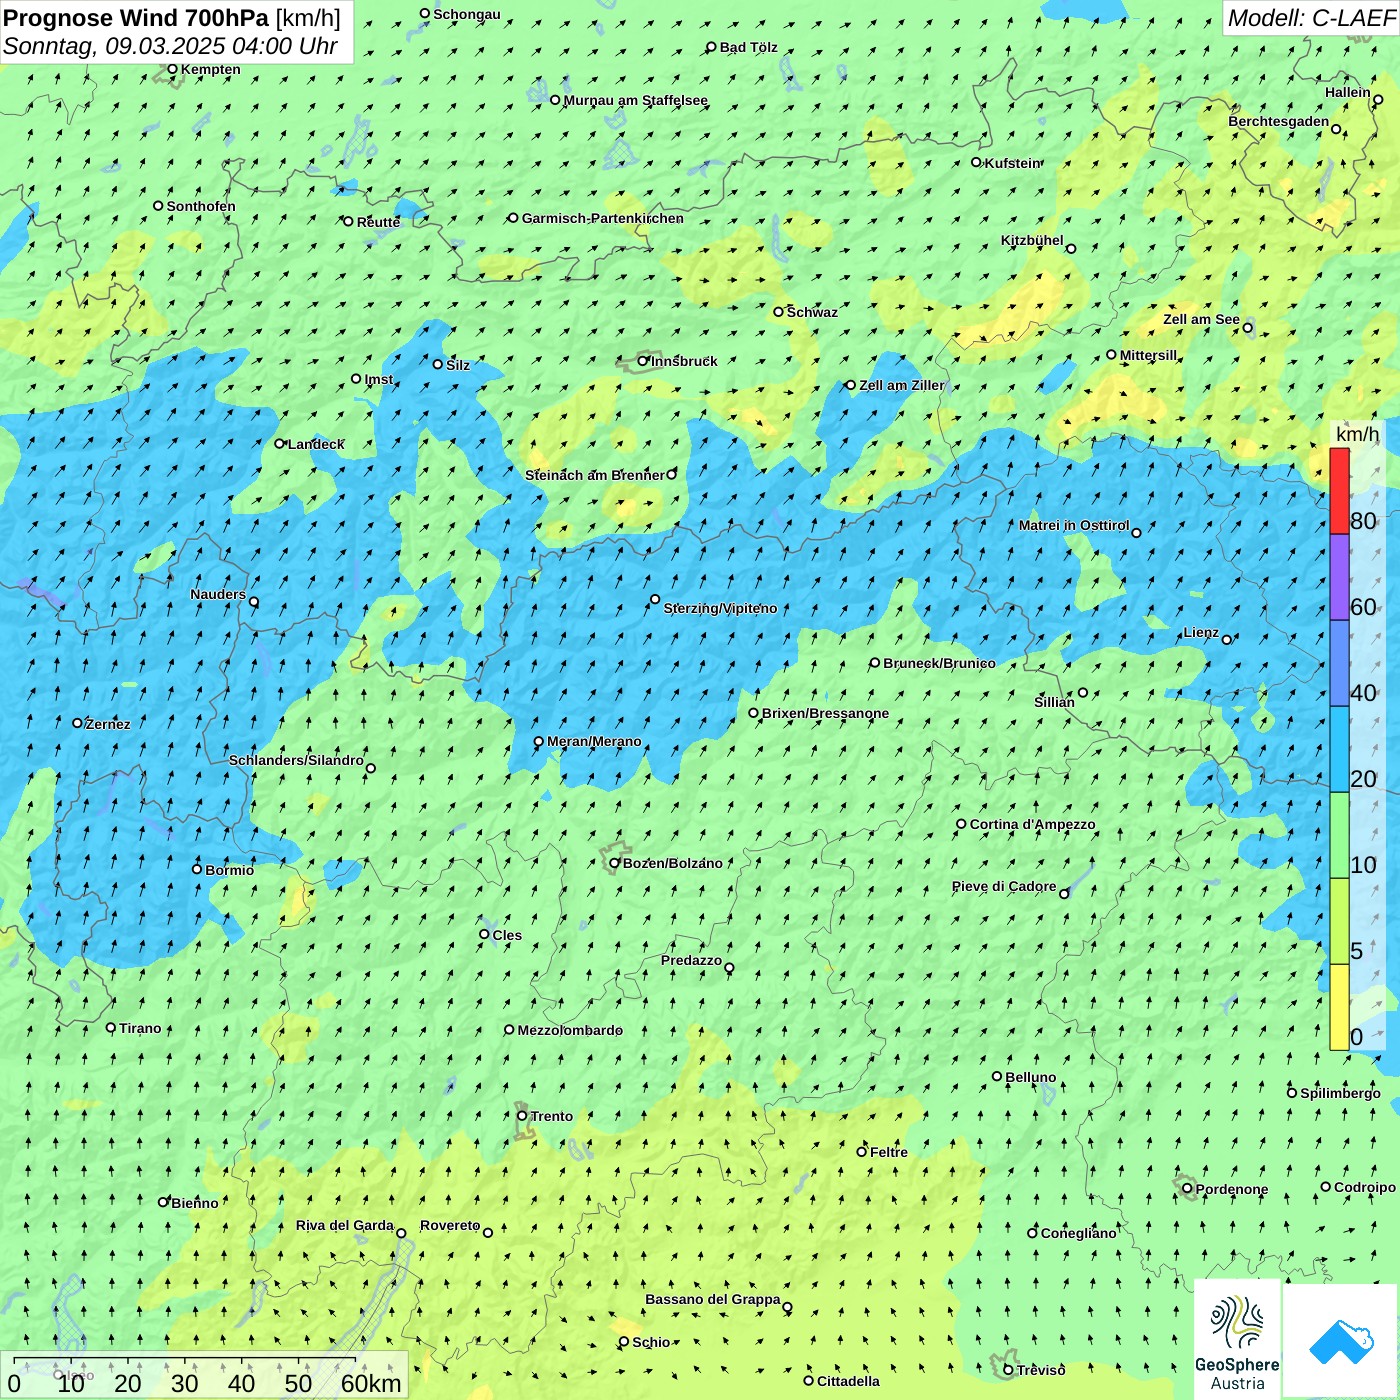Click the blue cloud app logo
Image resolution: width=1400 pixels, height=1400 pixels.
pyautogui.click(x=1341, y=1341)
